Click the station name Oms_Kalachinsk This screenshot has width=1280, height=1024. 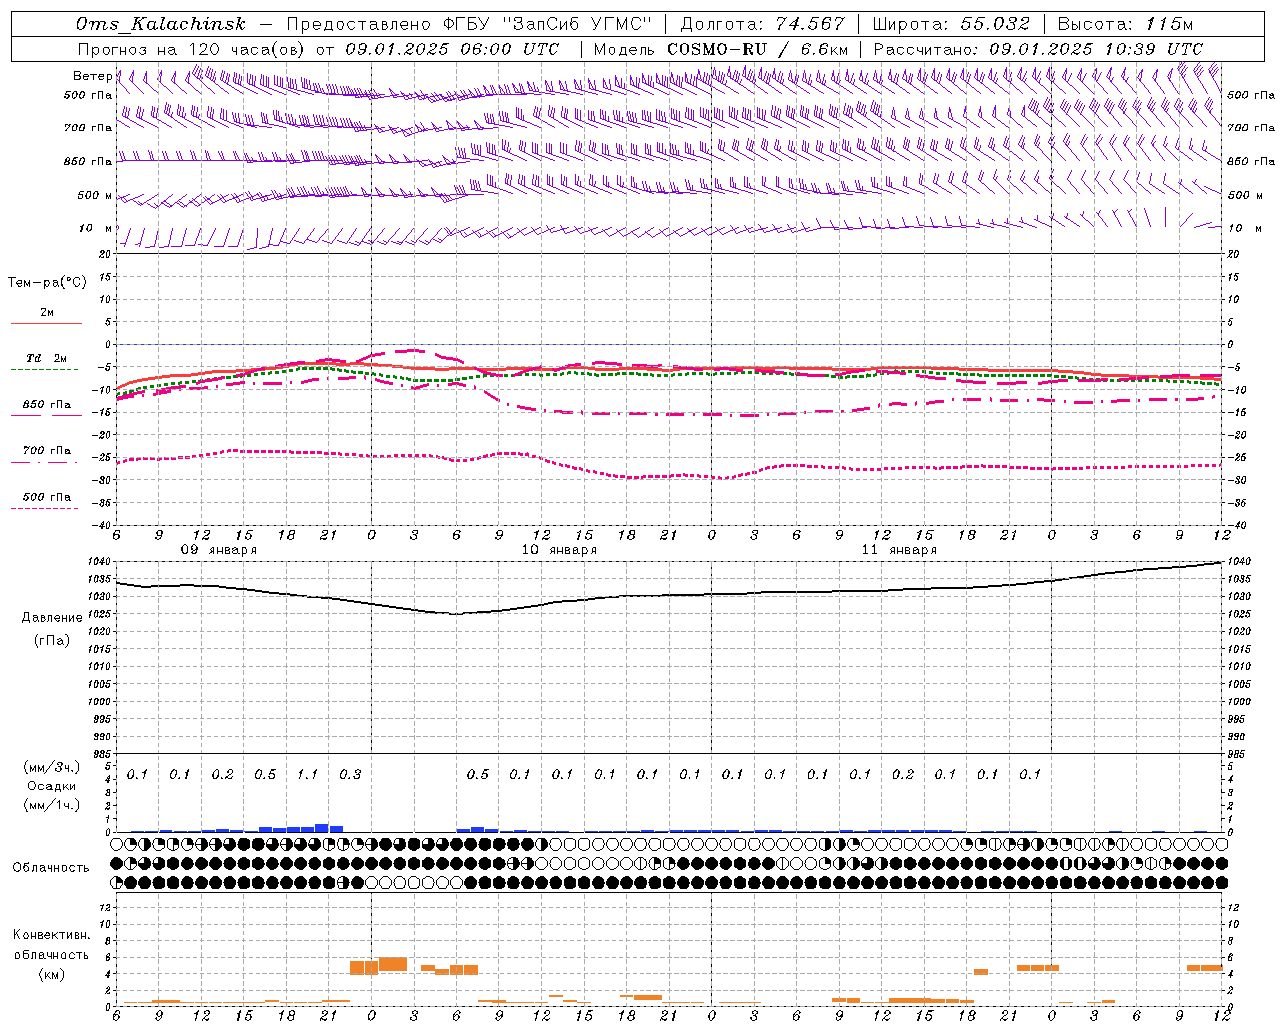pos(160,25)
